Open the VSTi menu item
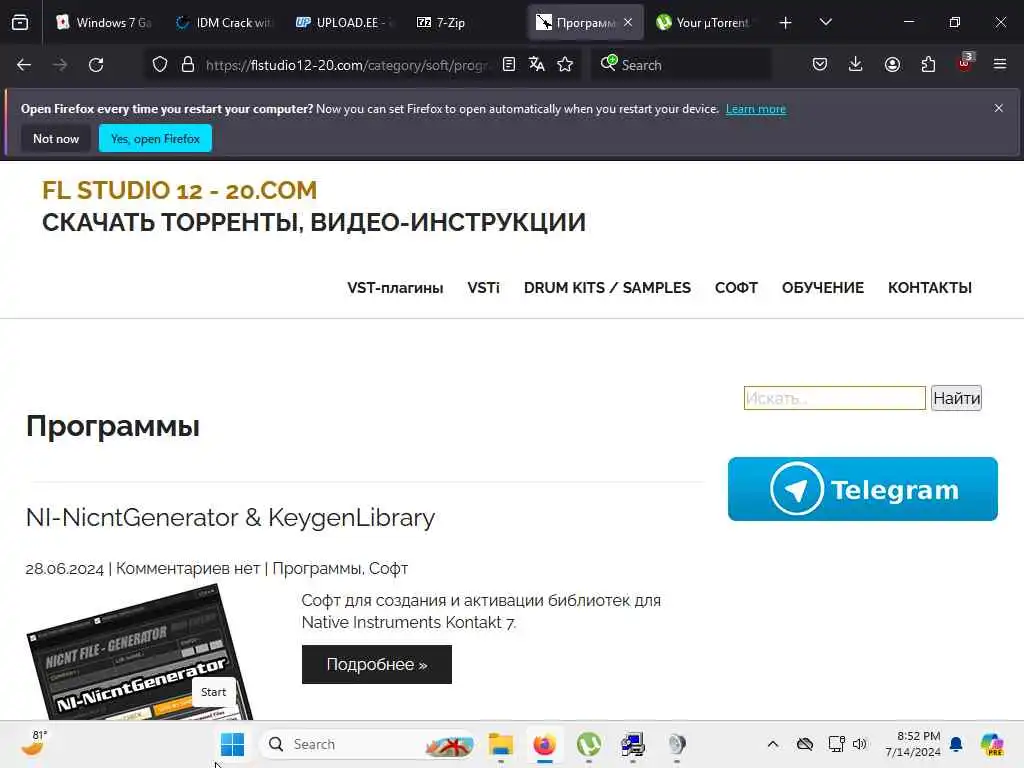 point(483,288)
